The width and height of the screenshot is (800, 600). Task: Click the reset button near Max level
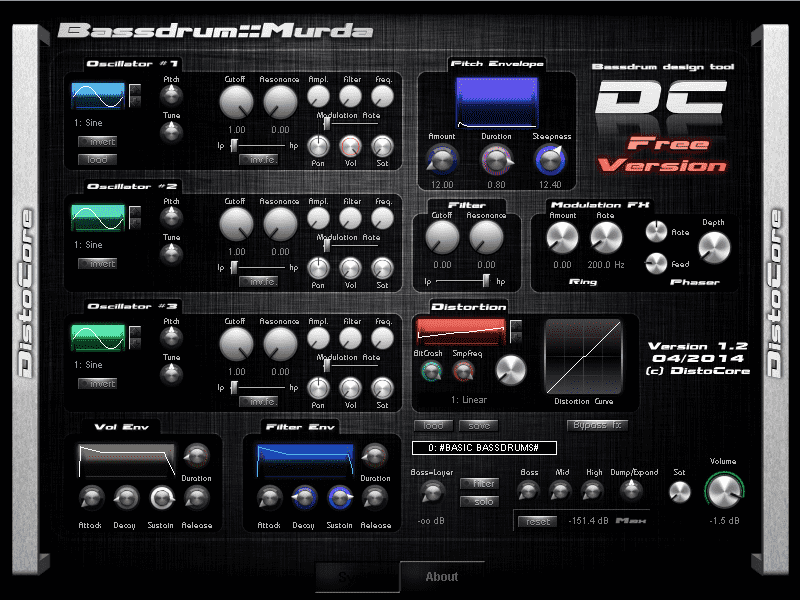pyautogui.click(x=538, y=521)
